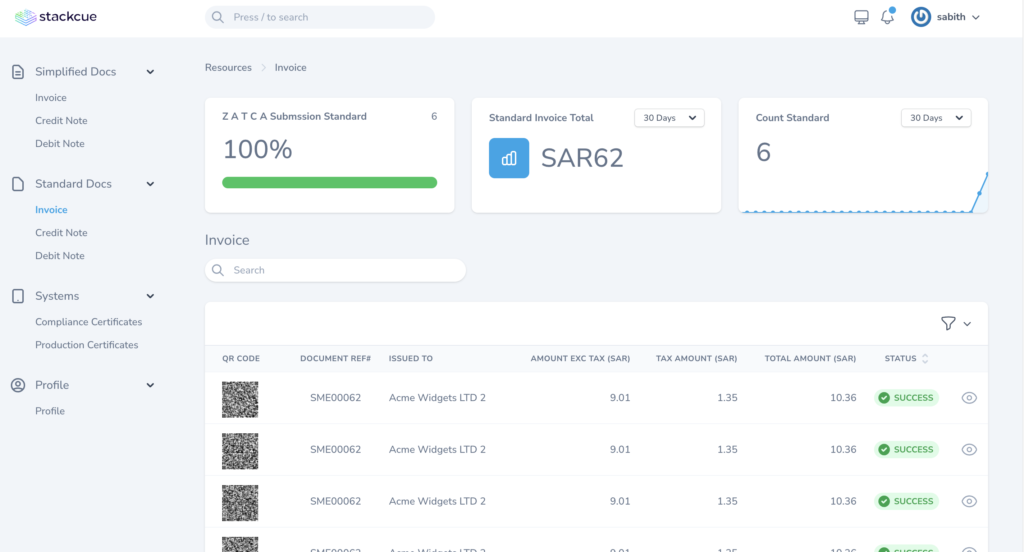Go to Resources breadcrumb link
Screen dimensions: 1024x552
[228, 68]
